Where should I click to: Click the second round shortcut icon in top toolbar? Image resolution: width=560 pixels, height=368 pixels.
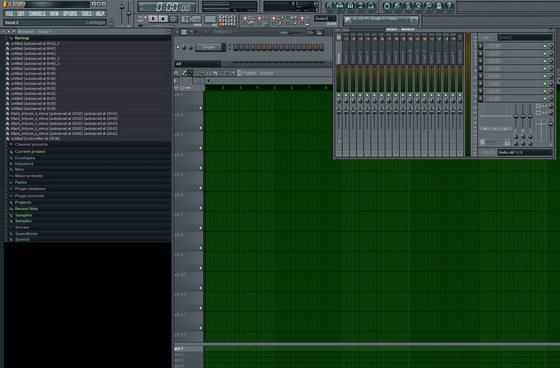click(x=340, y=6)
